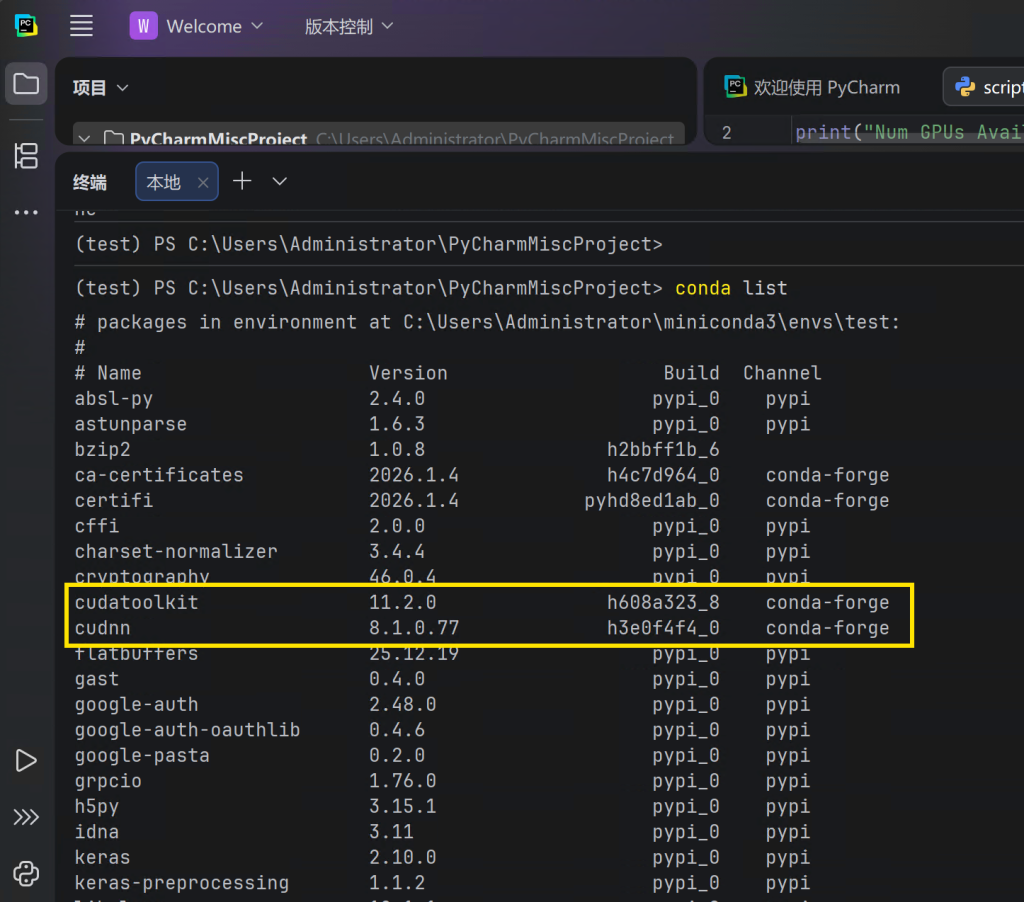Click the cffi package name

tap(97, 526)
